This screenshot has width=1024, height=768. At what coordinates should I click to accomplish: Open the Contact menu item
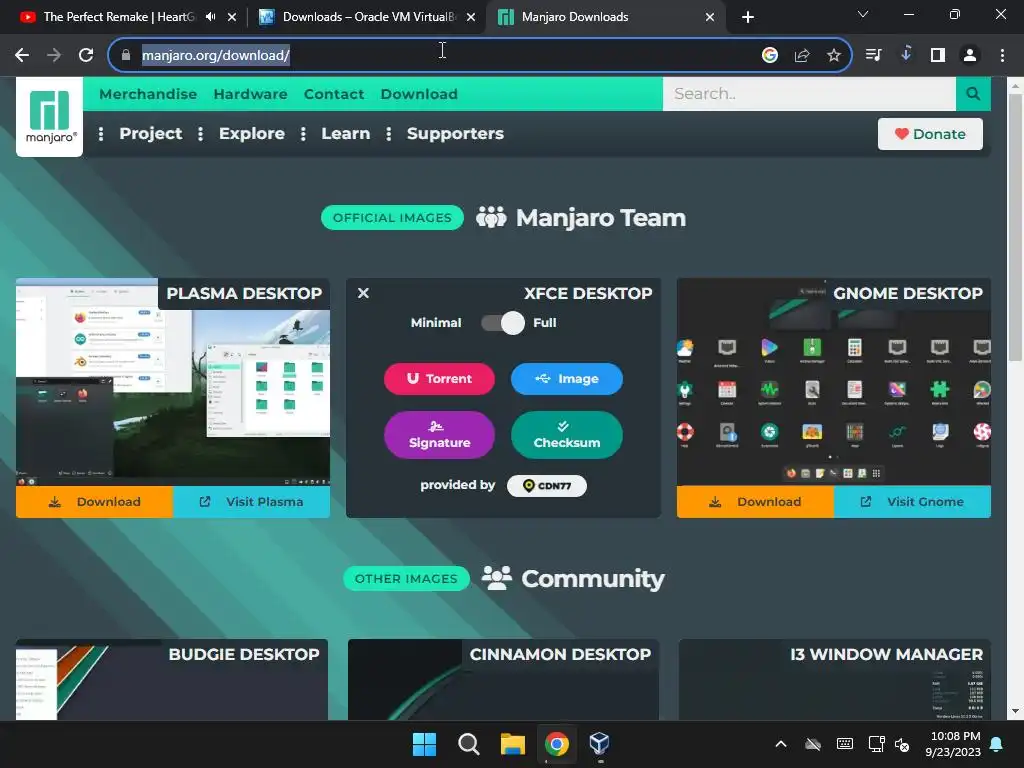coord(334,94)
